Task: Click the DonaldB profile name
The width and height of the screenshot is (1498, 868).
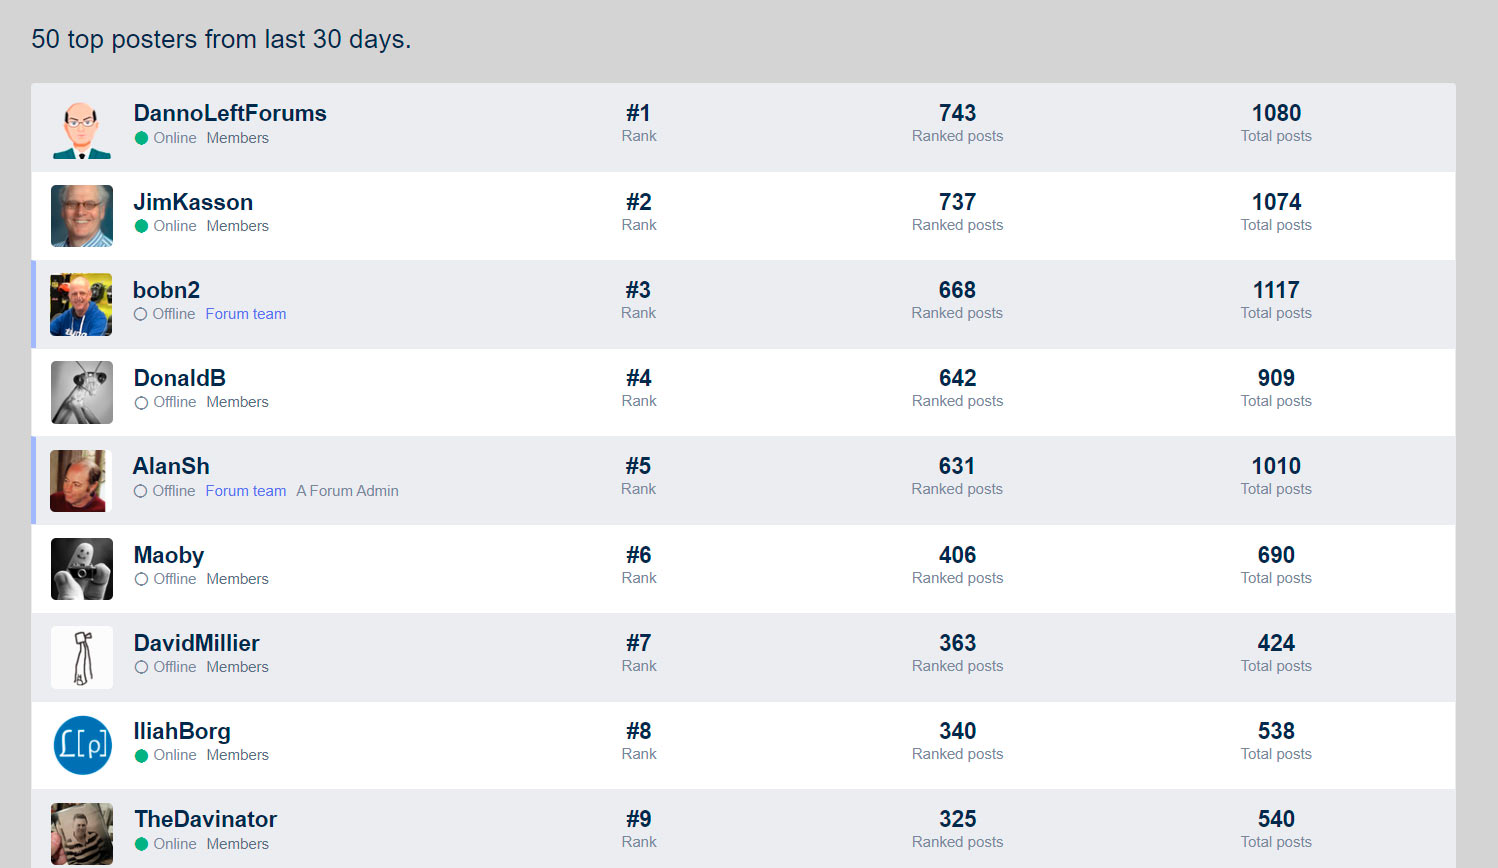Action: [x=180, y=378]
